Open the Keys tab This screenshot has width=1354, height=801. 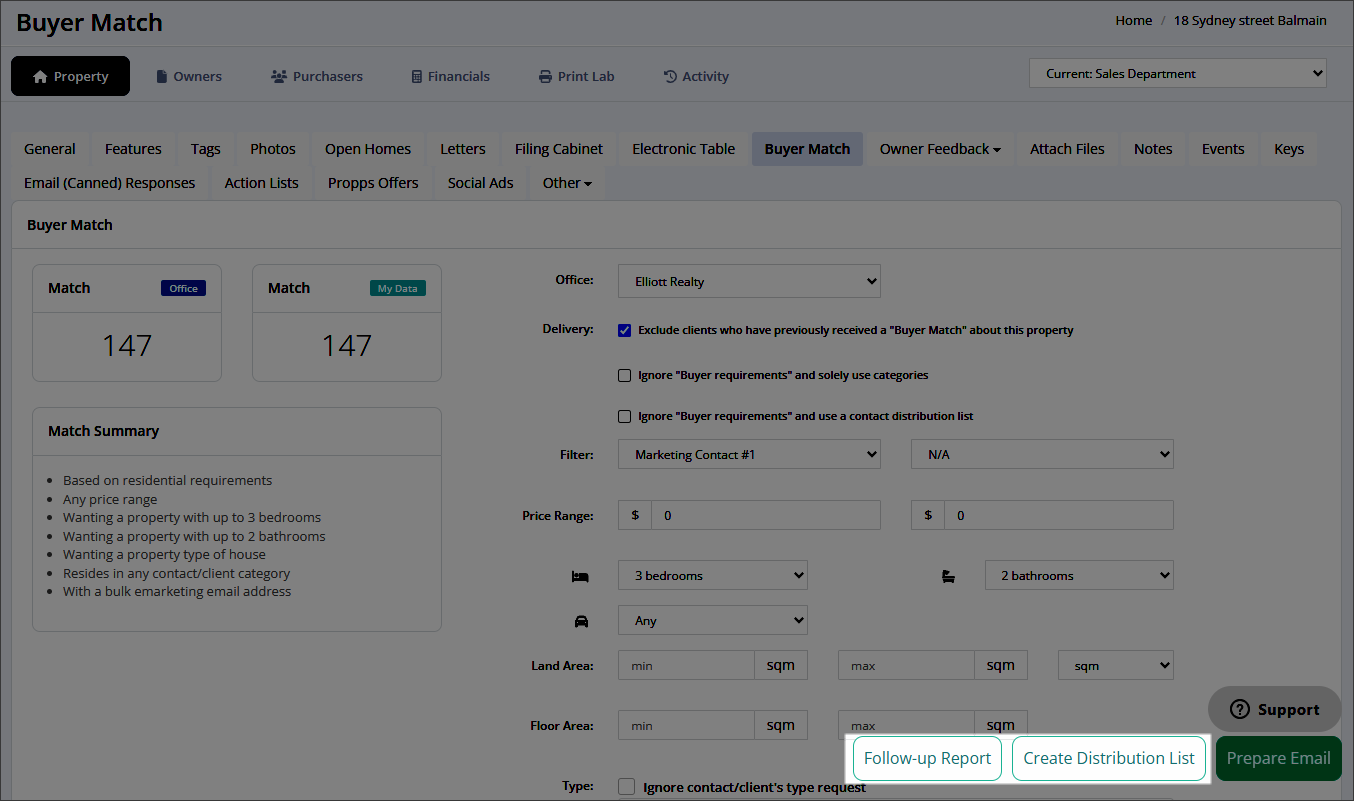1289,149
